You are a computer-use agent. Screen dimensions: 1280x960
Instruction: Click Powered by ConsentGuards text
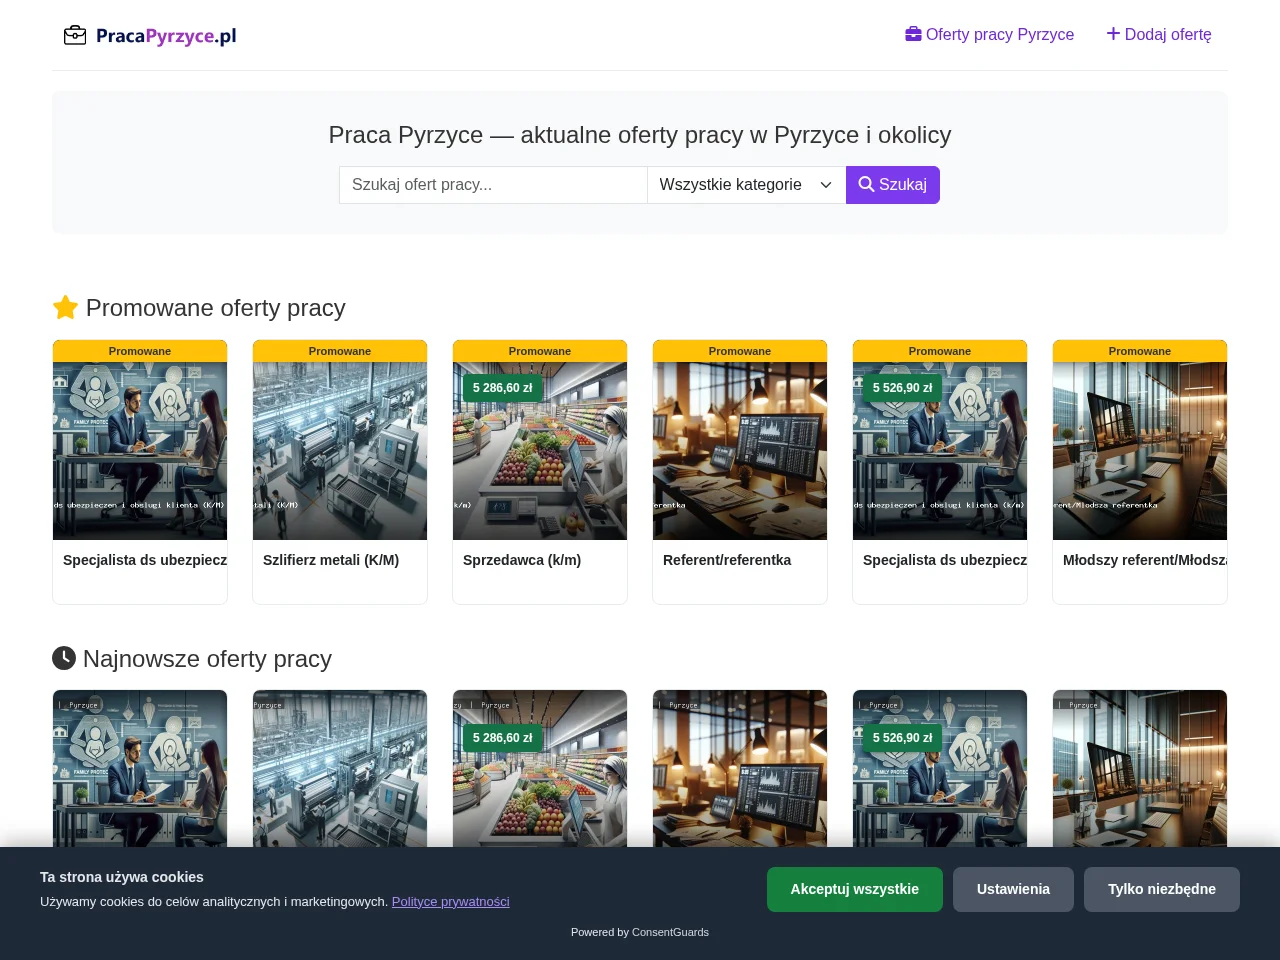pos(640,932)
